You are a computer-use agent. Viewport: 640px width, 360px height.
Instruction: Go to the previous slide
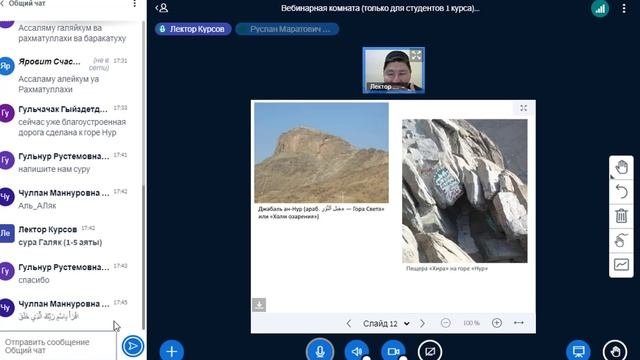pos(349,323)
